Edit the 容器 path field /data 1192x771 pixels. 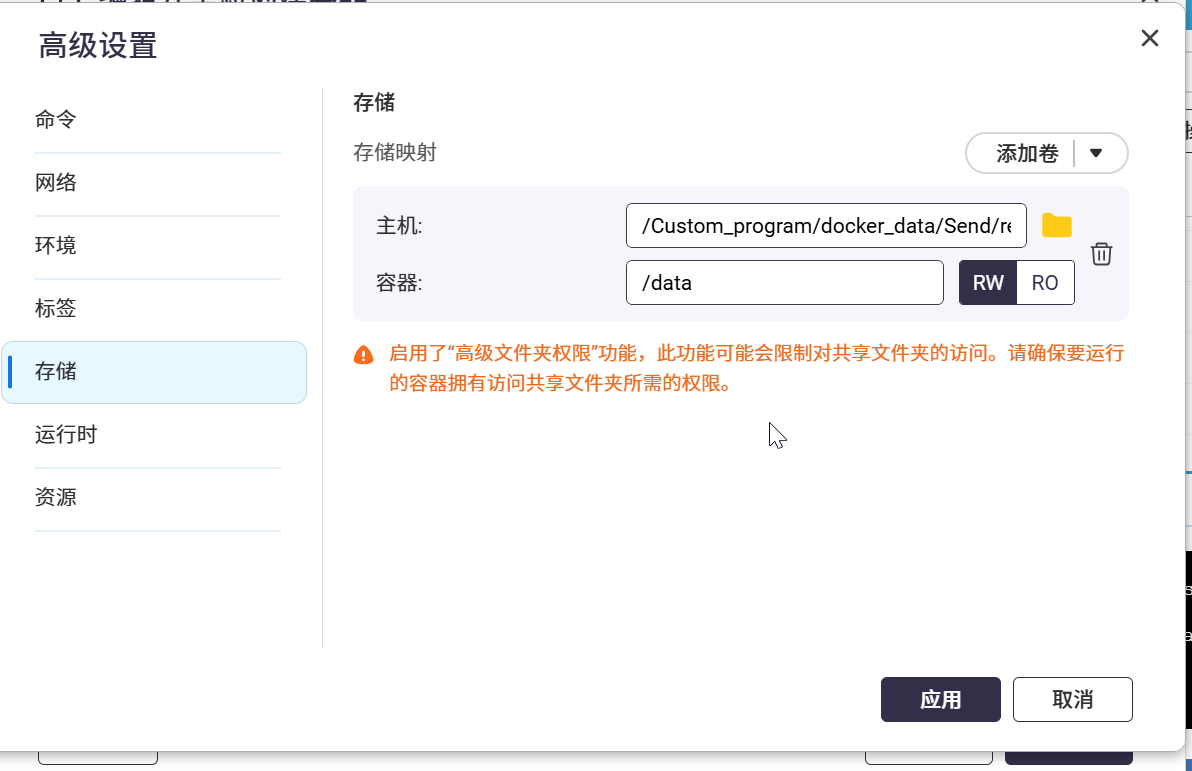click(785, 283)
